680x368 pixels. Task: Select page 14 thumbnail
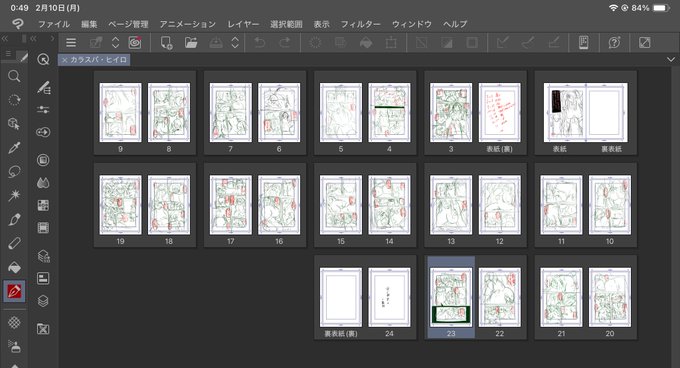click(389, 205)
